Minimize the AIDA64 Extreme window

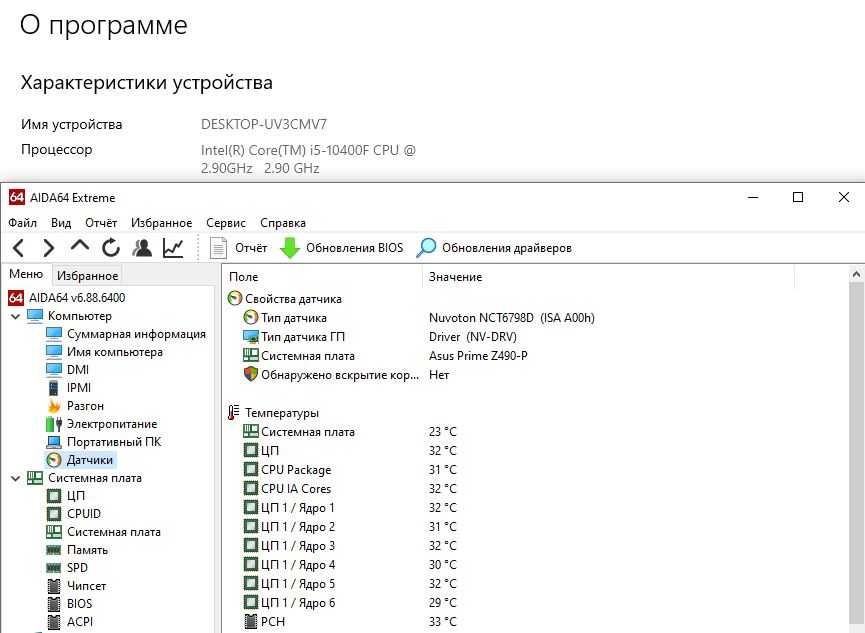pos(753,198)
